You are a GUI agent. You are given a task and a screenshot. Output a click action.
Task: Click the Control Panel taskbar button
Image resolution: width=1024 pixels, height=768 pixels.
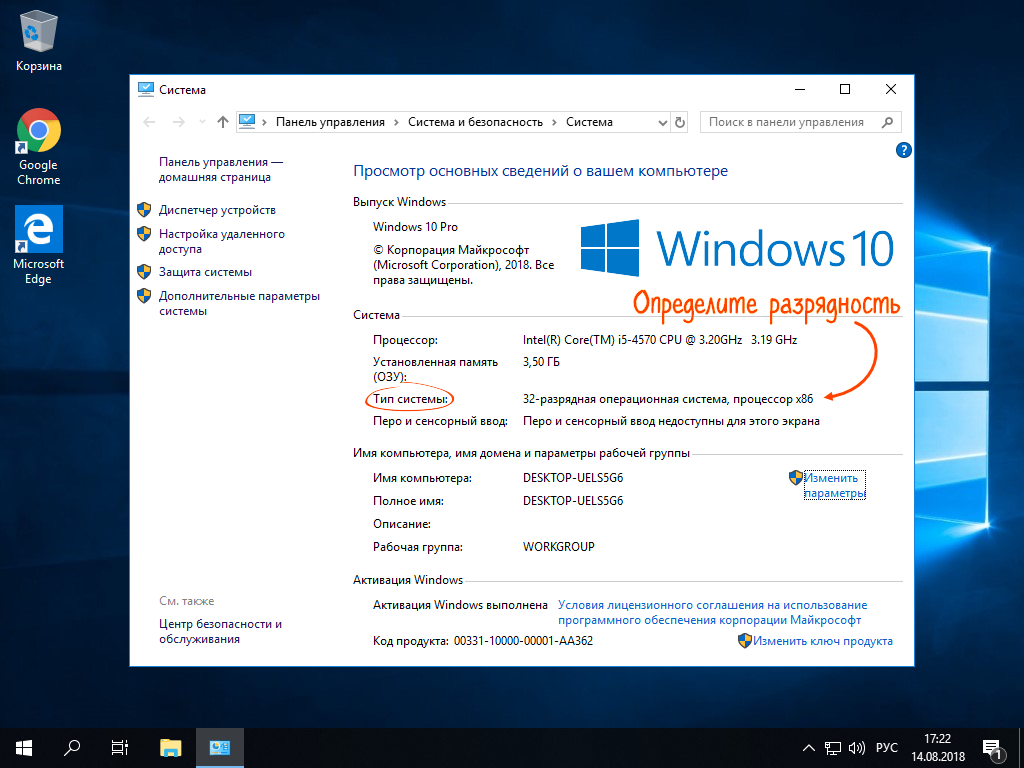[x=219, y=748]
